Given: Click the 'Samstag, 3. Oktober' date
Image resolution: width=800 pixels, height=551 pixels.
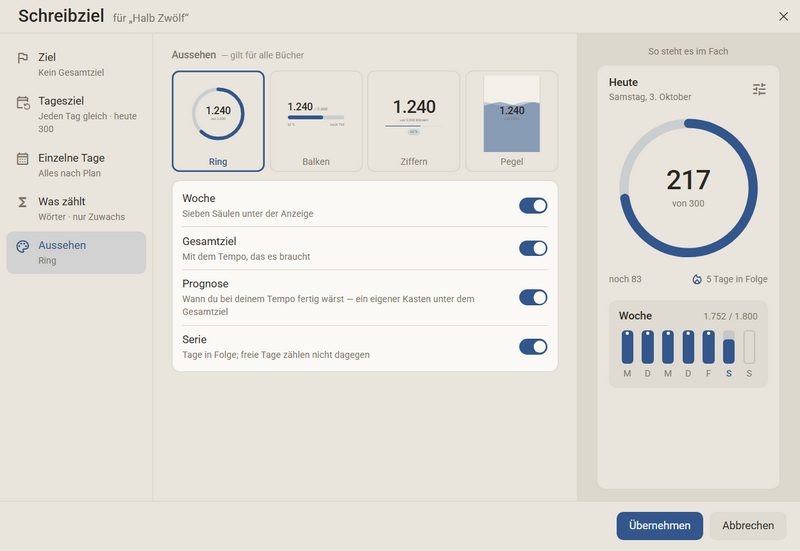Looking at the screenshot, I should coord(649,97).
